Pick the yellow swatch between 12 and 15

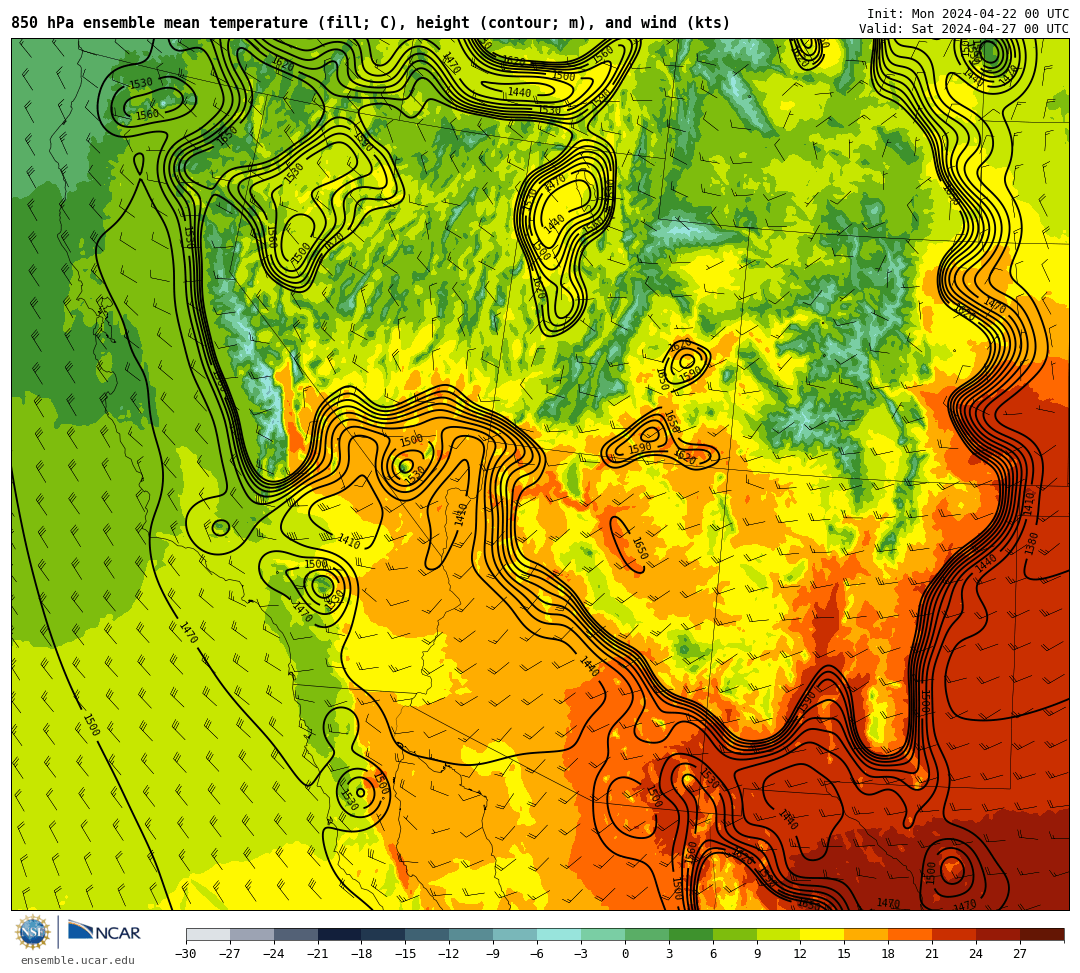[x=823, y=934]
